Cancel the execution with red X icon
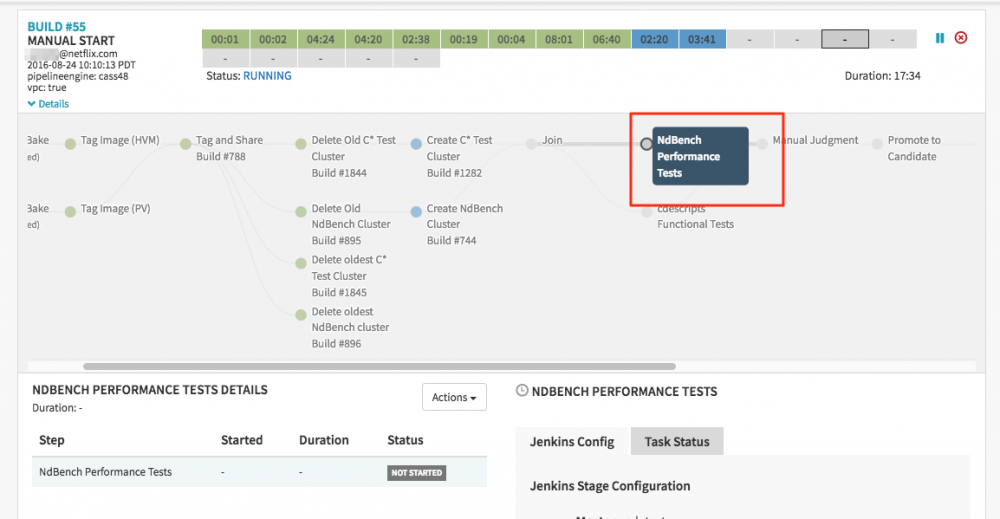 tap(961, 38)
